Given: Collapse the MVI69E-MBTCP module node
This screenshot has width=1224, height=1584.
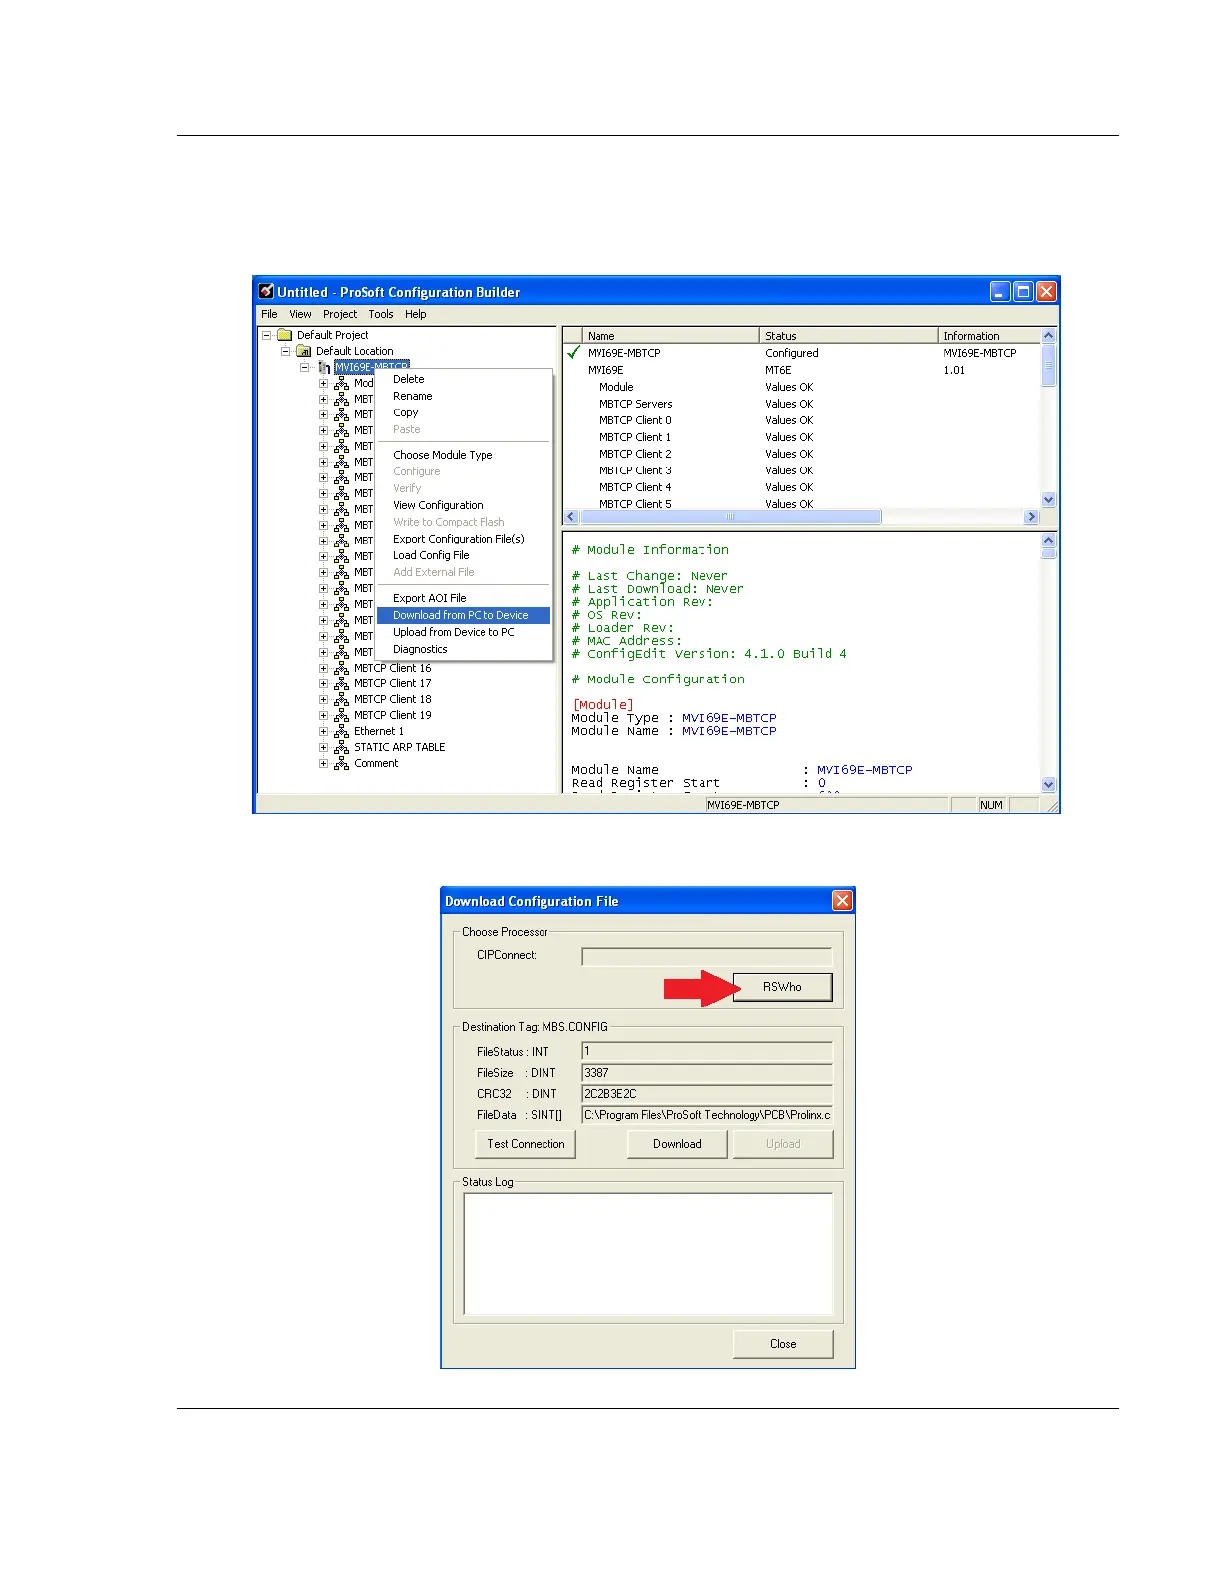Looking at the screenshot, I should pyautogui.click(x=305, y=367).
